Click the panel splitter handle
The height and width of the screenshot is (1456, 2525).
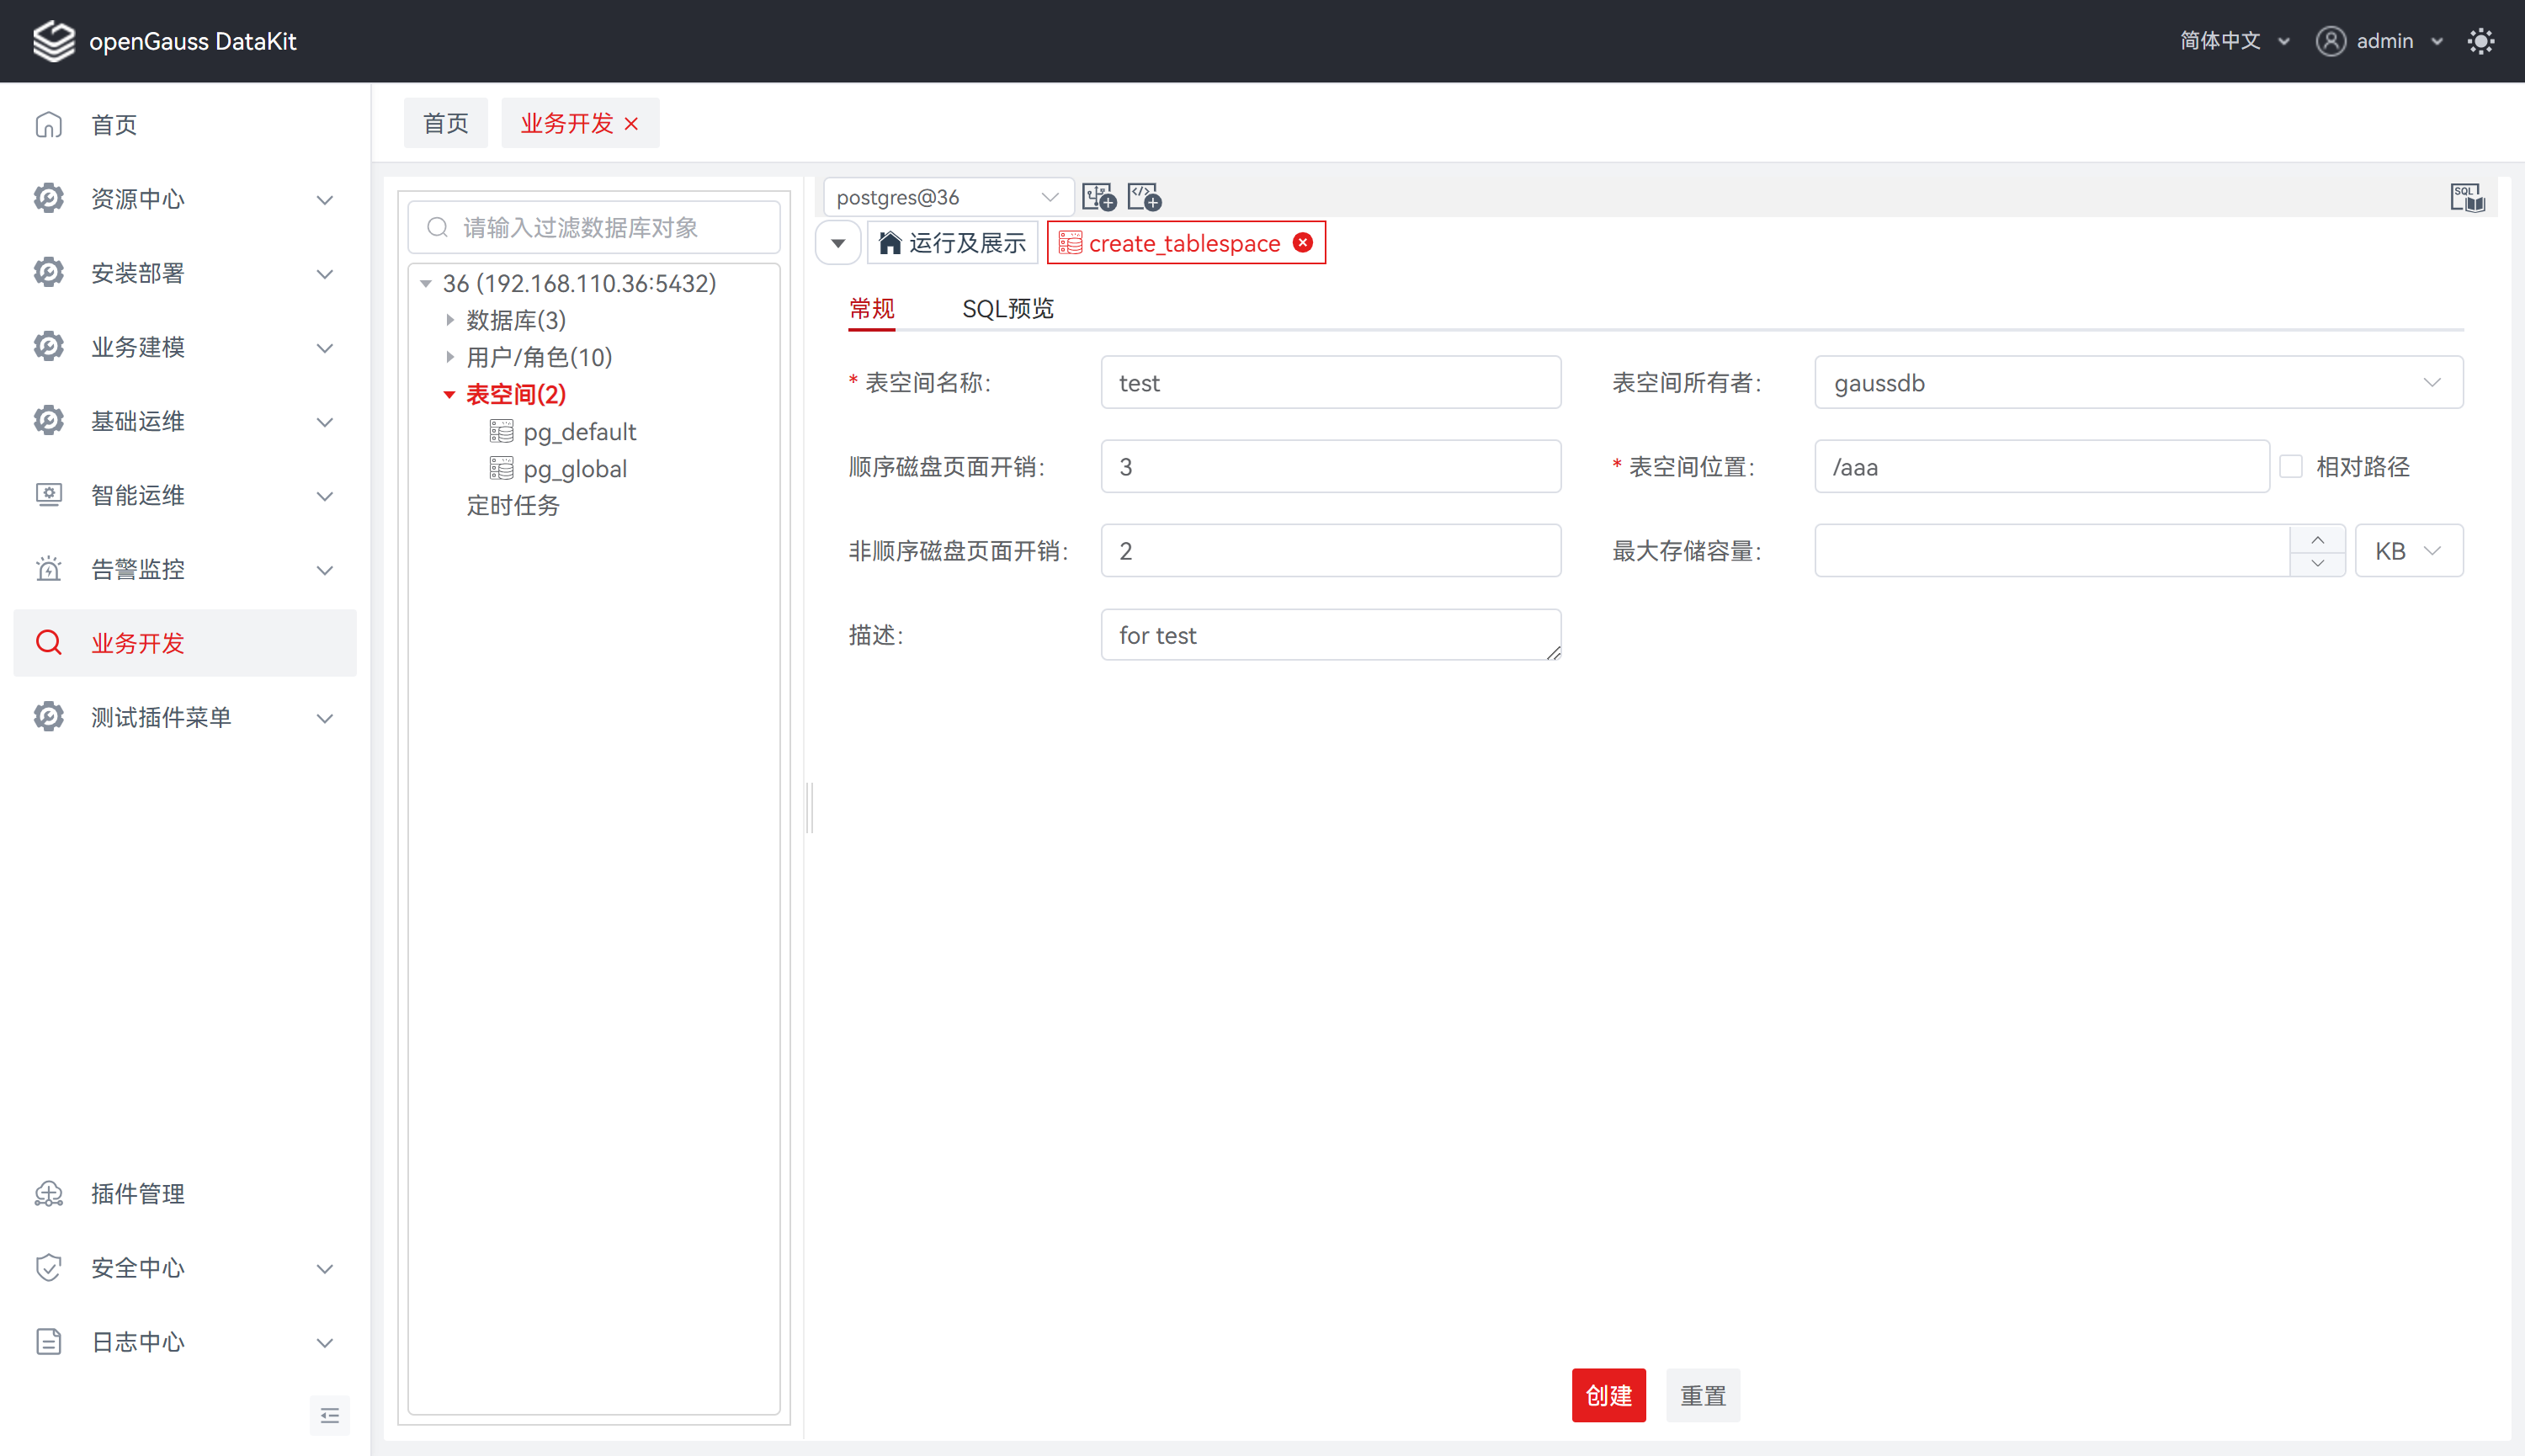[810, 807]
